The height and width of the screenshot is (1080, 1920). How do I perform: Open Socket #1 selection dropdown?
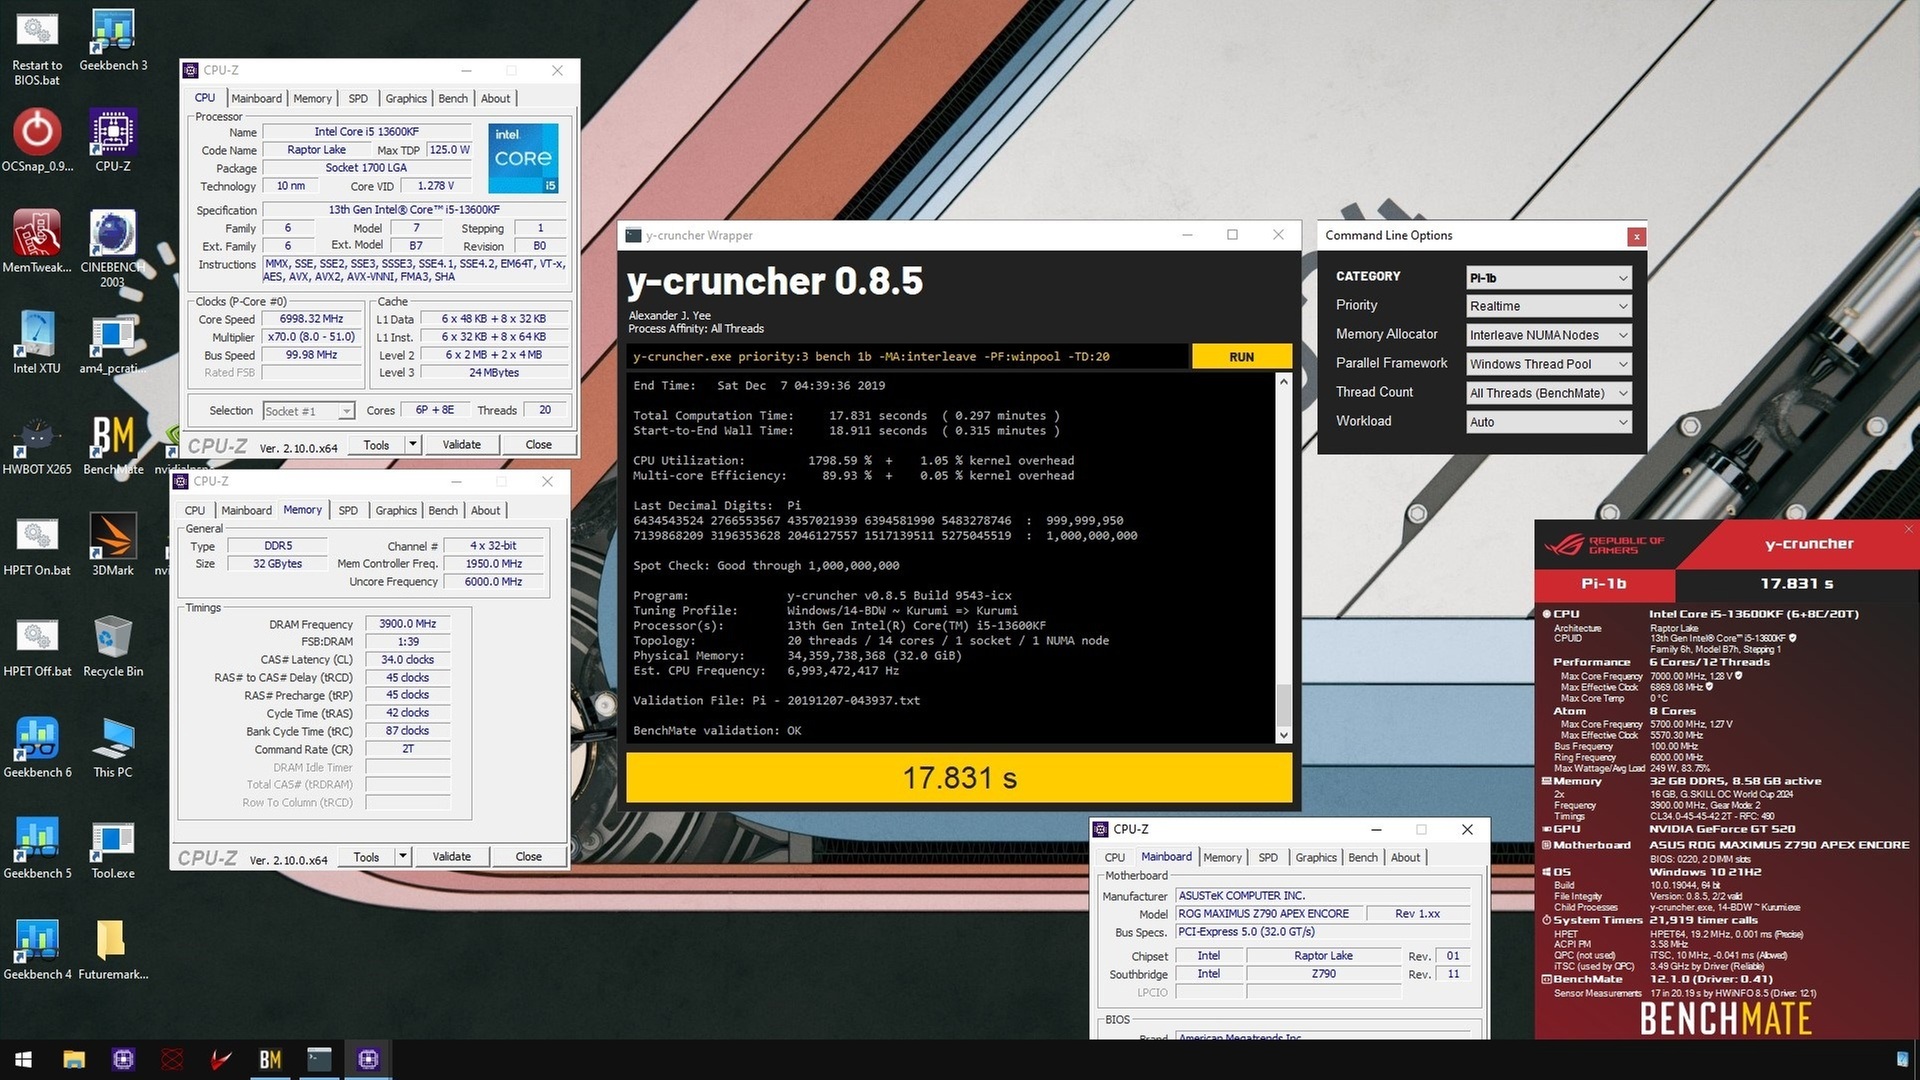click(308, 411)
